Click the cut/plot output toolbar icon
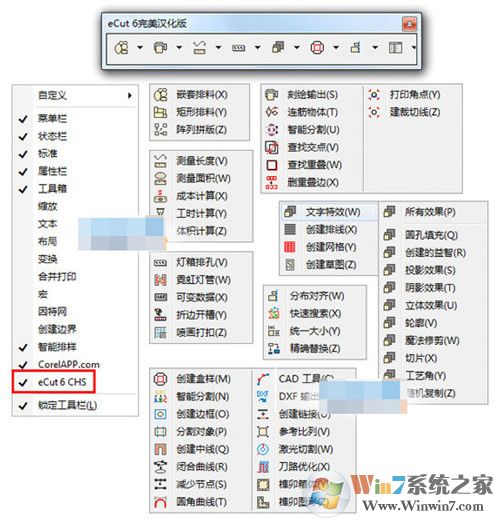The width and height of the screenshot is (500, 520). [x=160, y=48]
